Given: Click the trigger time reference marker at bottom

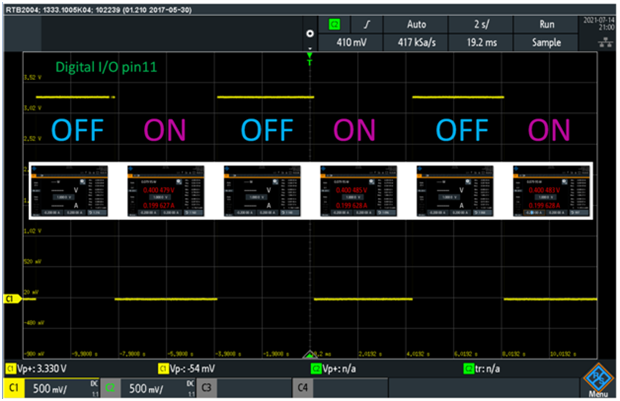Looking at the screenshot, I should [310, 354].
